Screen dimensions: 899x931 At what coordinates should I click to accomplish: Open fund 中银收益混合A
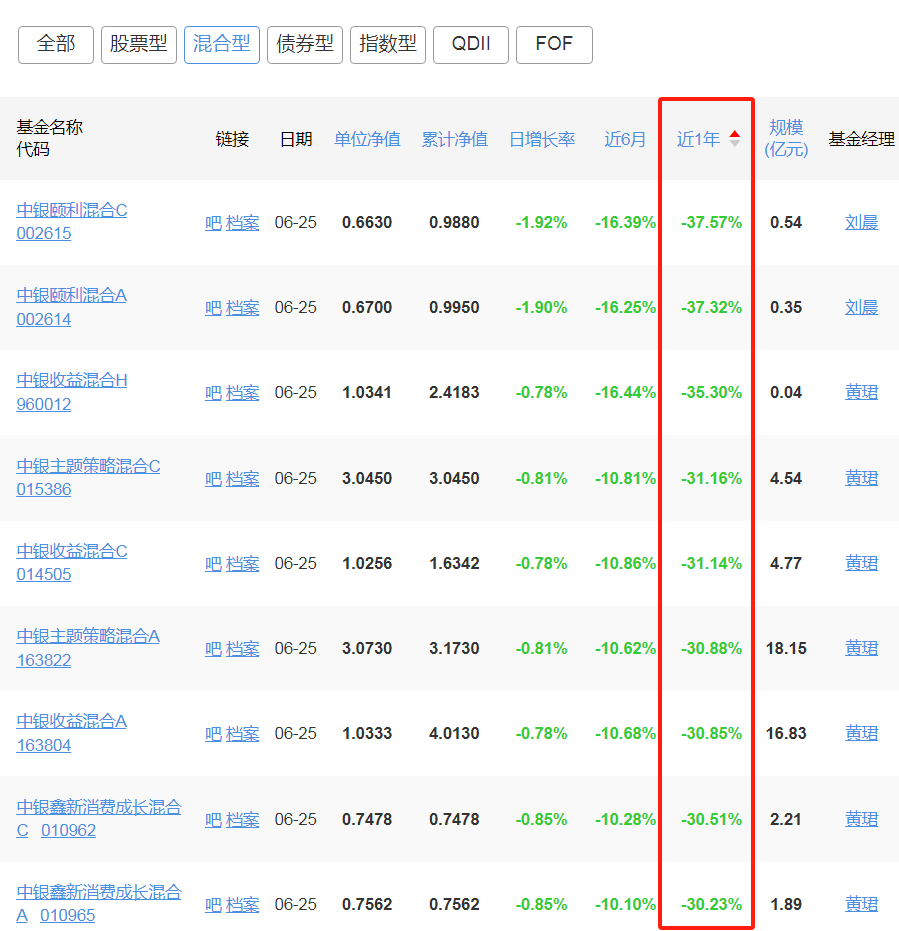(x=72, y=721)
